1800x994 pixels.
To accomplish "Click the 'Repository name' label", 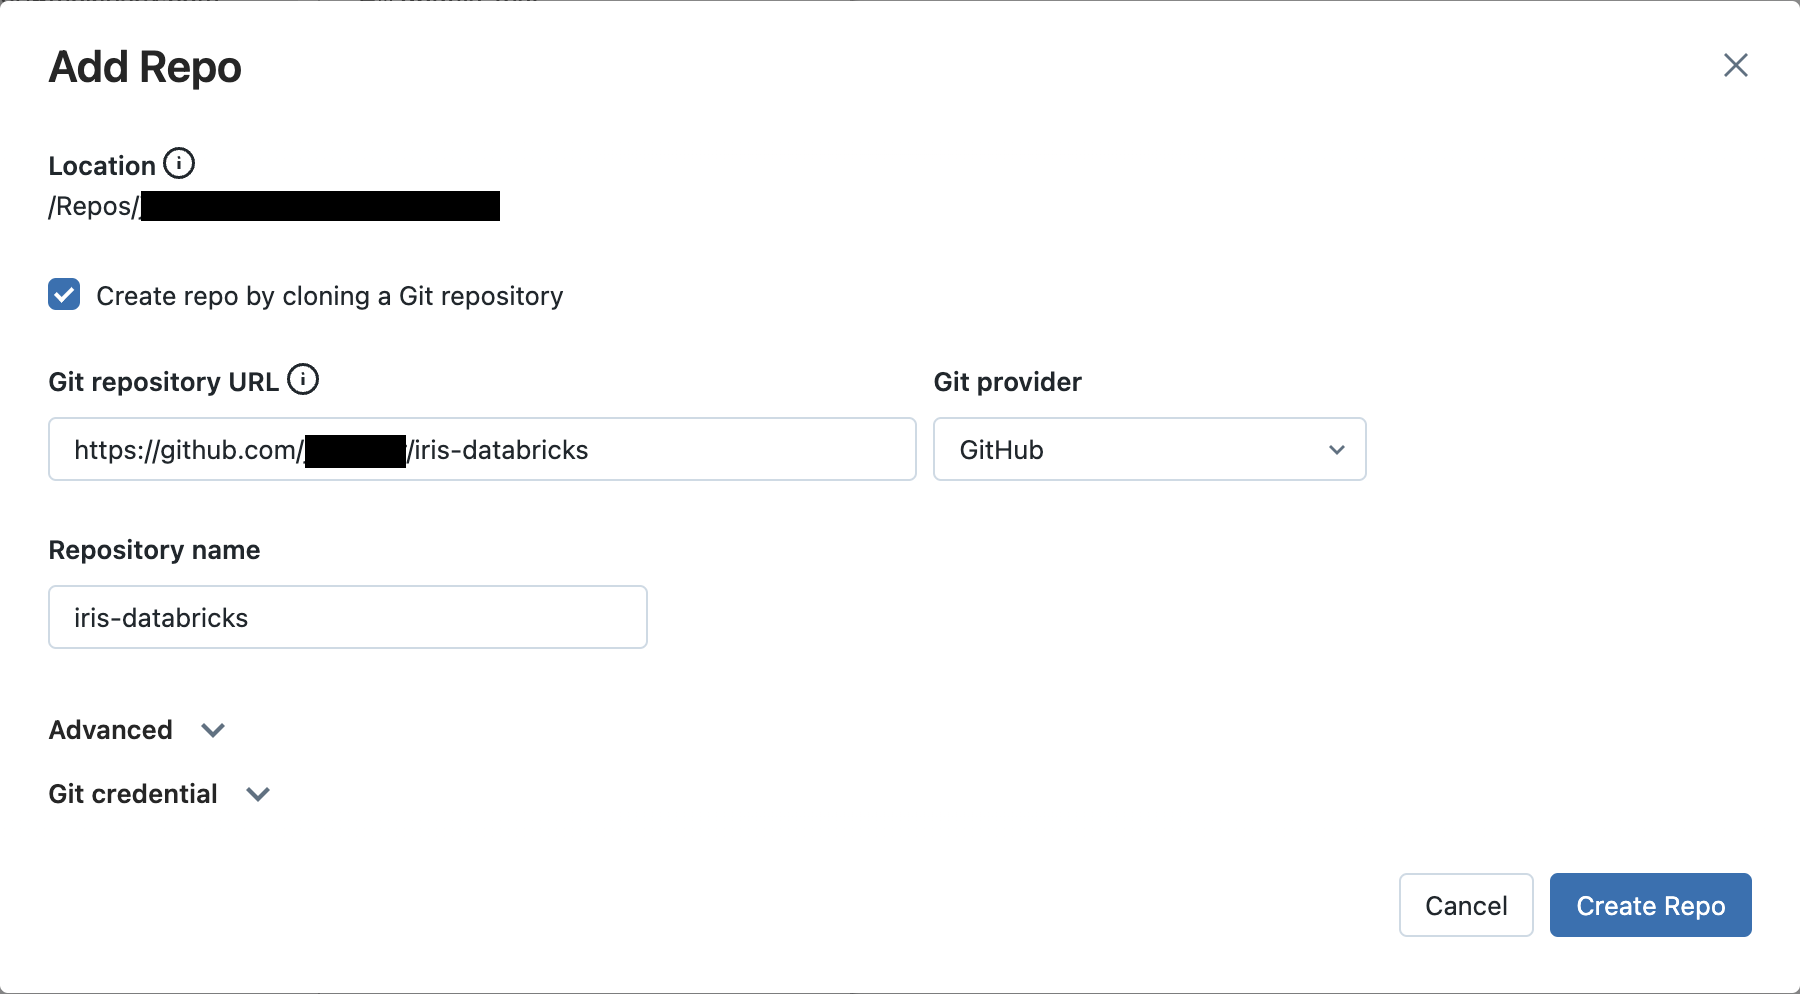I will click(x=153, y=549).
